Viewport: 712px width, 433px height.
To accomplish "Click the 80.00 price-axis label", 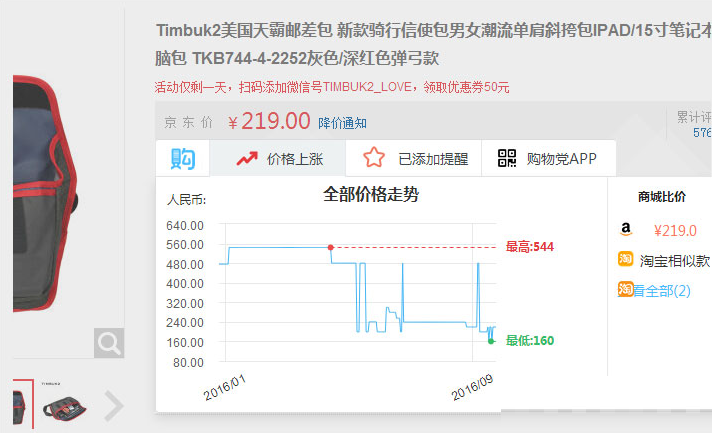I will 188,363.
